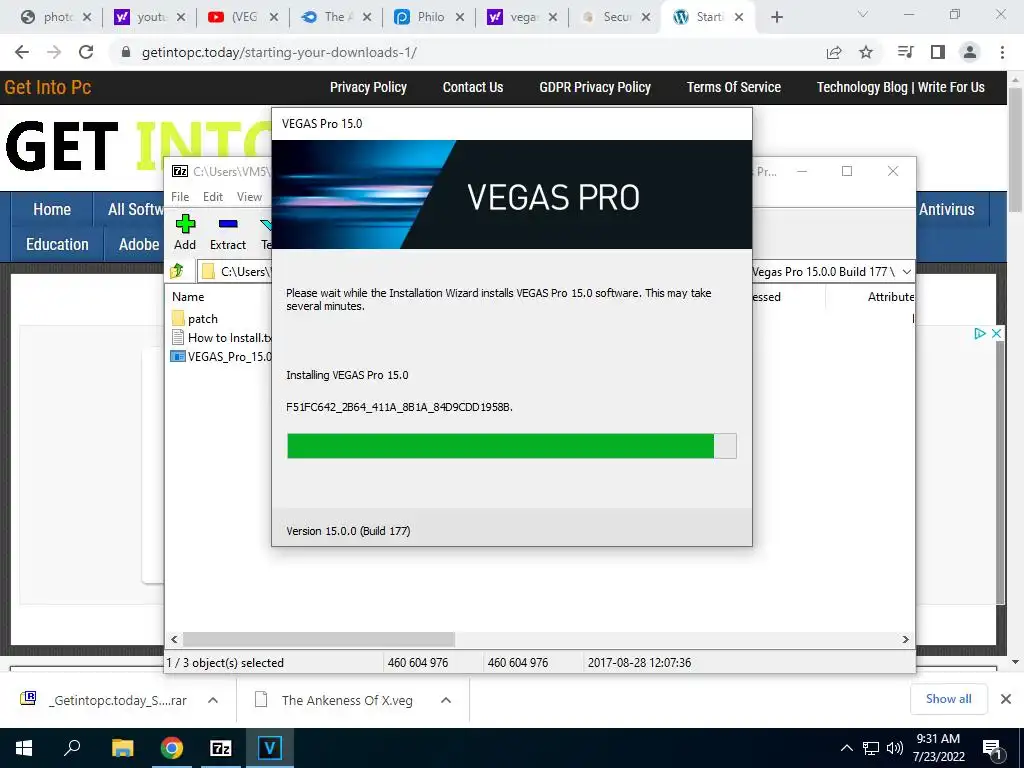
Task: Bookmark this page with the star icon
Action: pos(866,52)
